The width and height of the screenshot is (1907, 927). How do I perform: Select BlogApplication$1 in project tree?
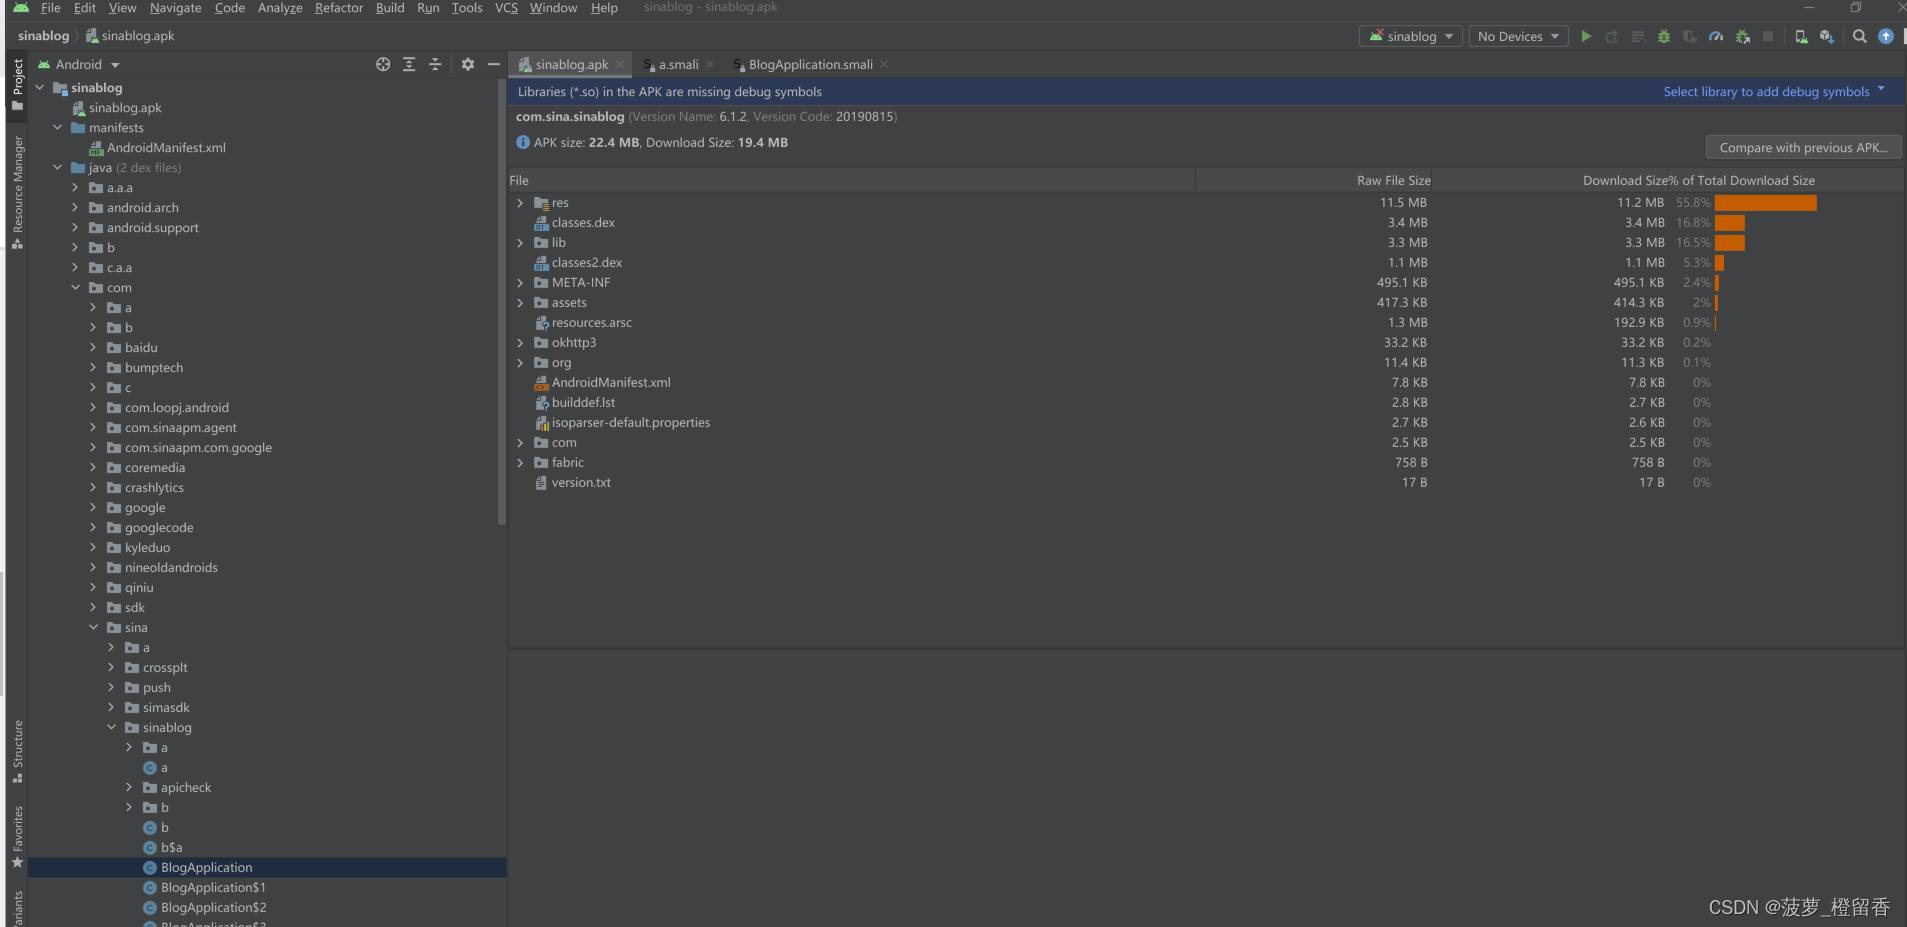click(213, 887)
